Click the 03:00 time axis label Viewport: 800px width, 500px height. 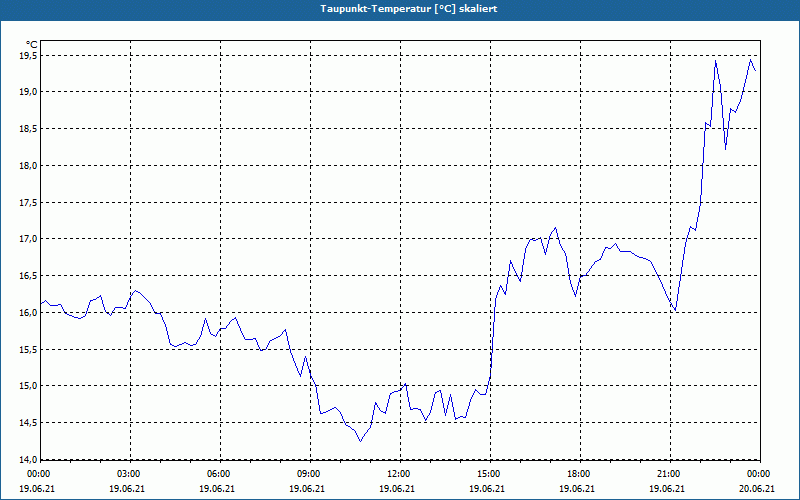click(129, 474)
